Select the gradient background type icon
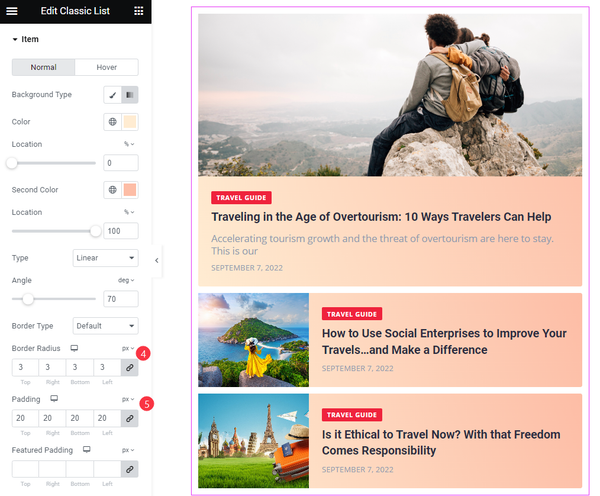 coord(130,95)
